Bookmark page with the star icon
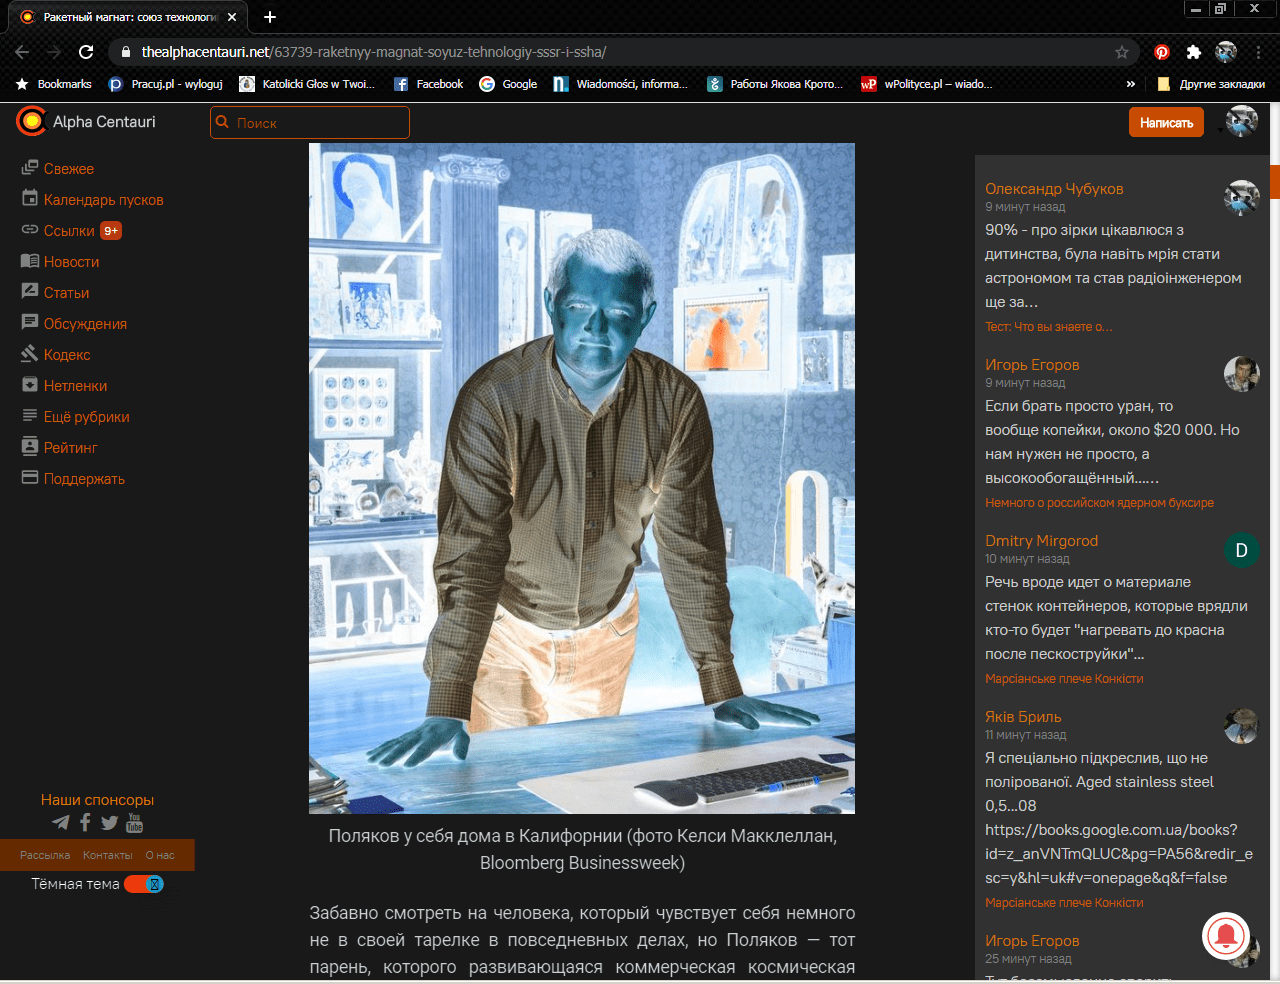The width and height of the screenshot is (1280, 984). tap(1122, 52)
